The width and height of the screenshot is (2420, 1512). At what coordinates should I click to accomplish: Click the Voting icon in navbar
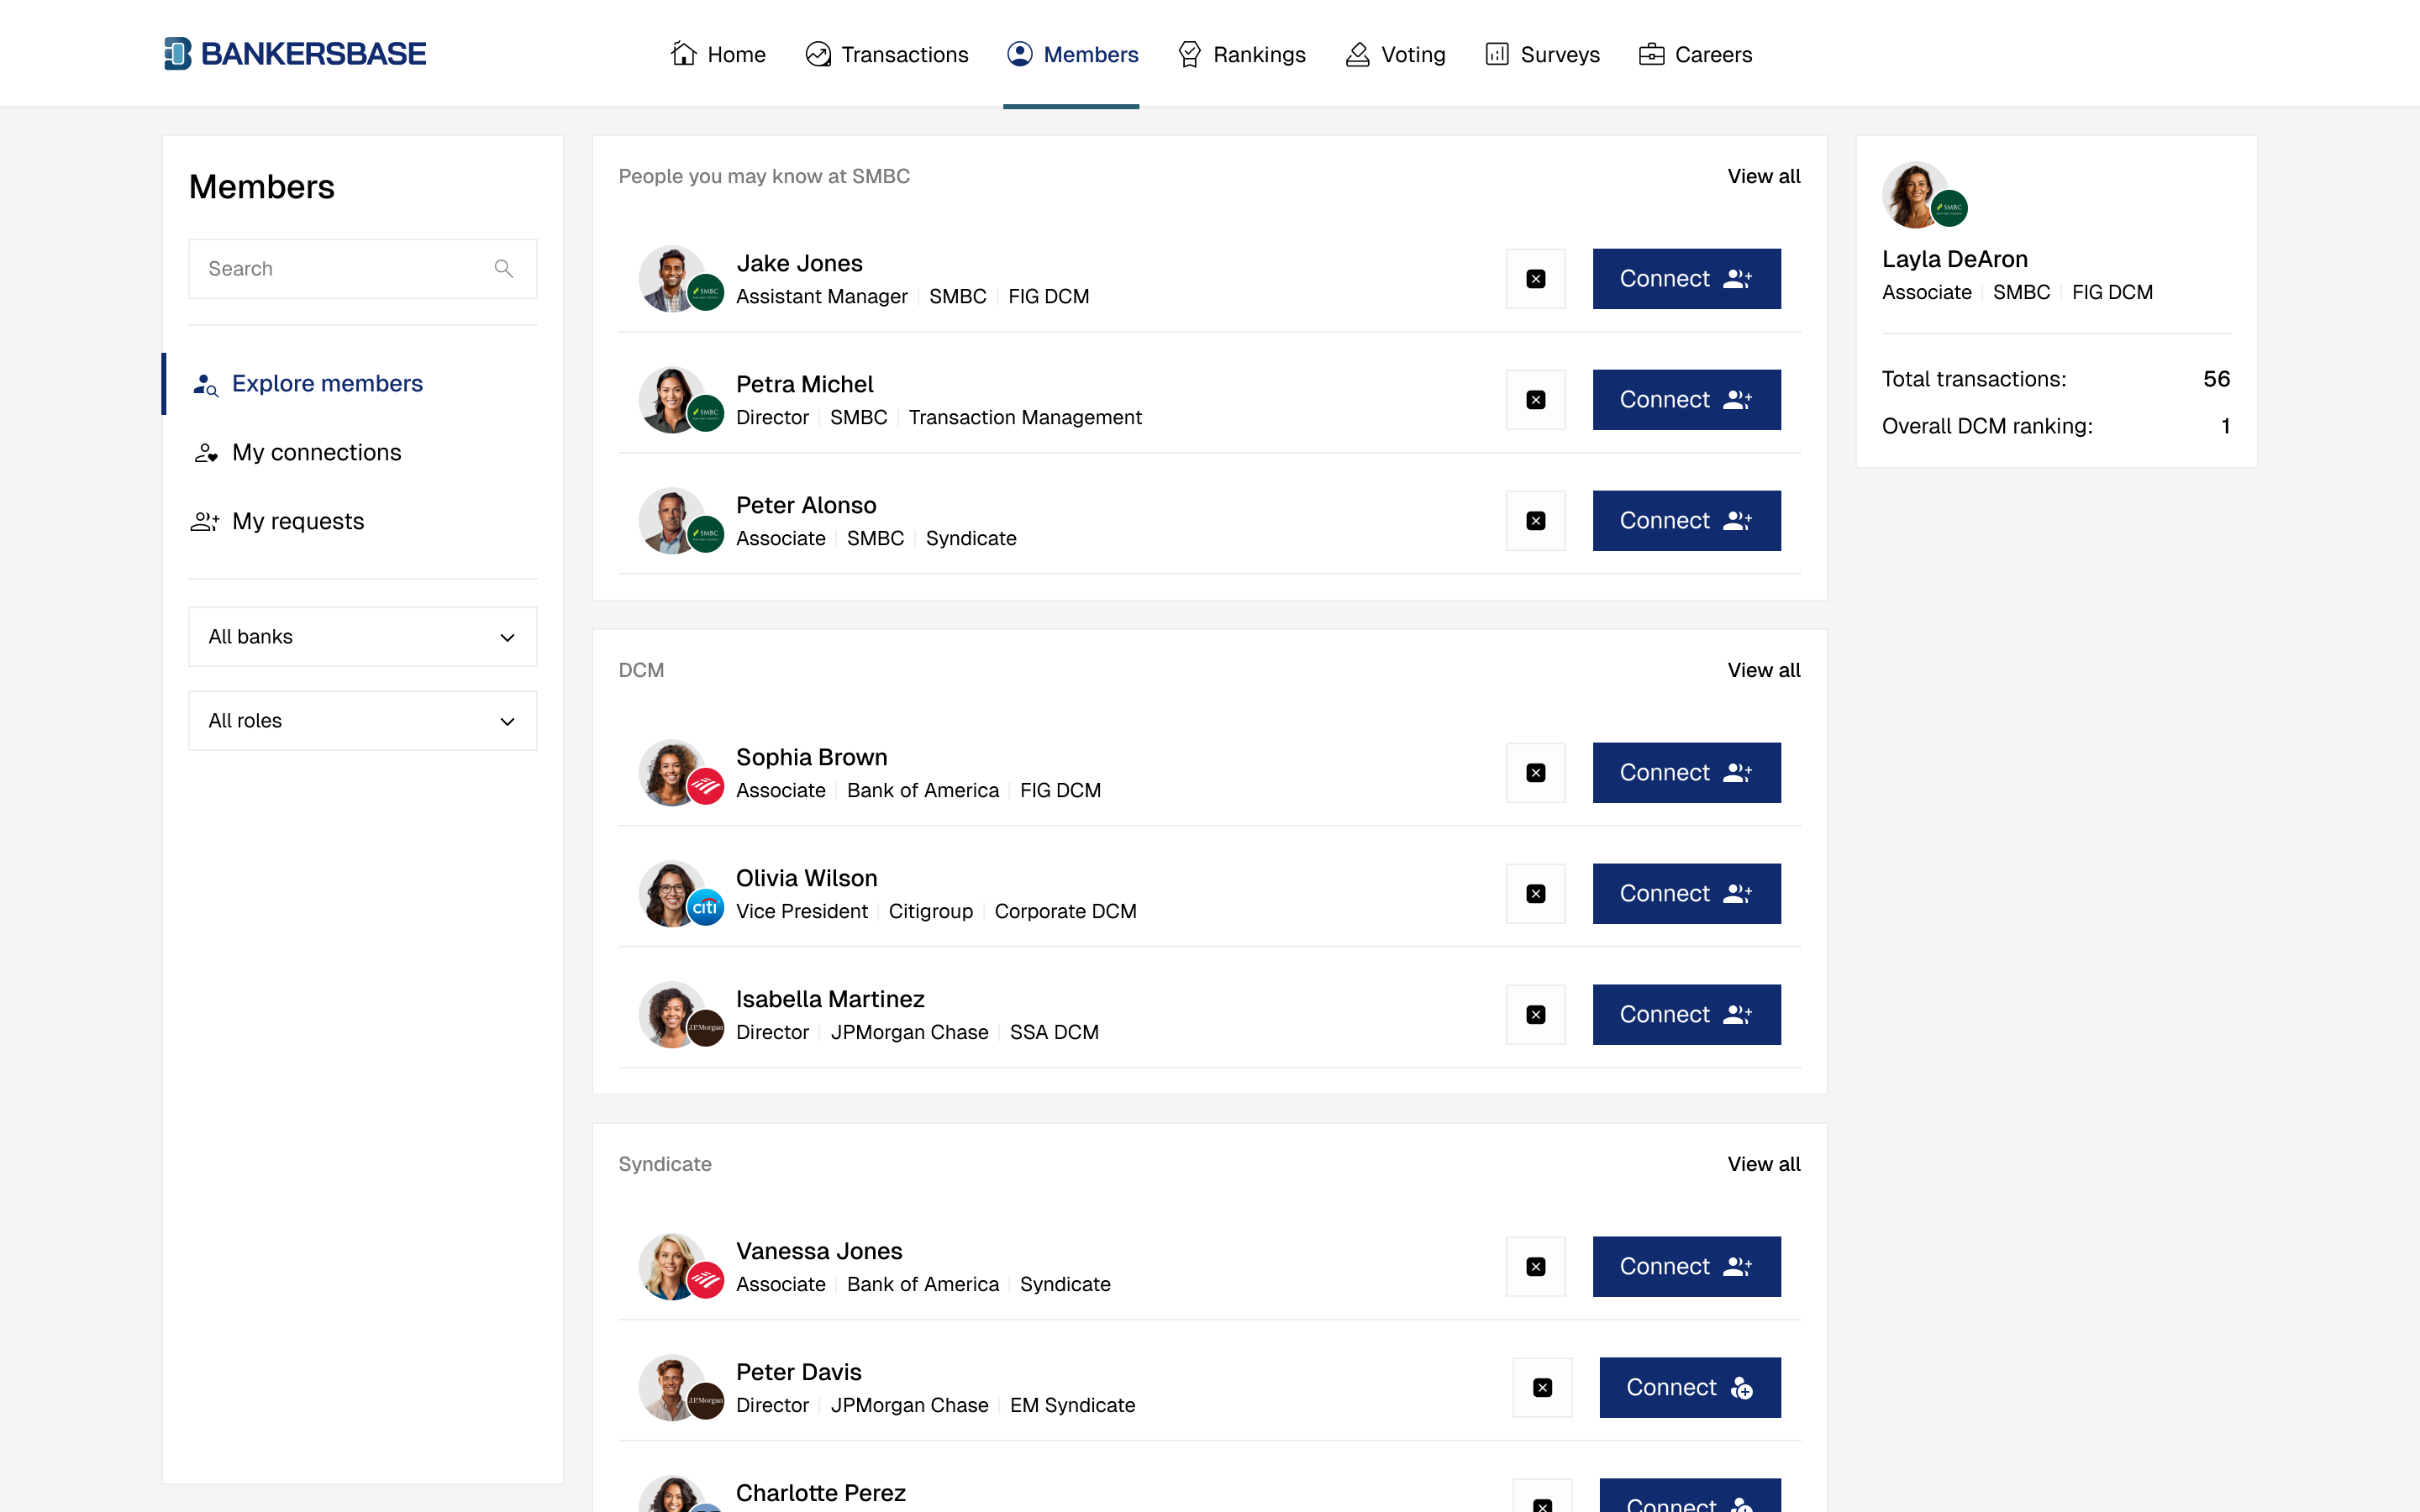pos(1357,54)
